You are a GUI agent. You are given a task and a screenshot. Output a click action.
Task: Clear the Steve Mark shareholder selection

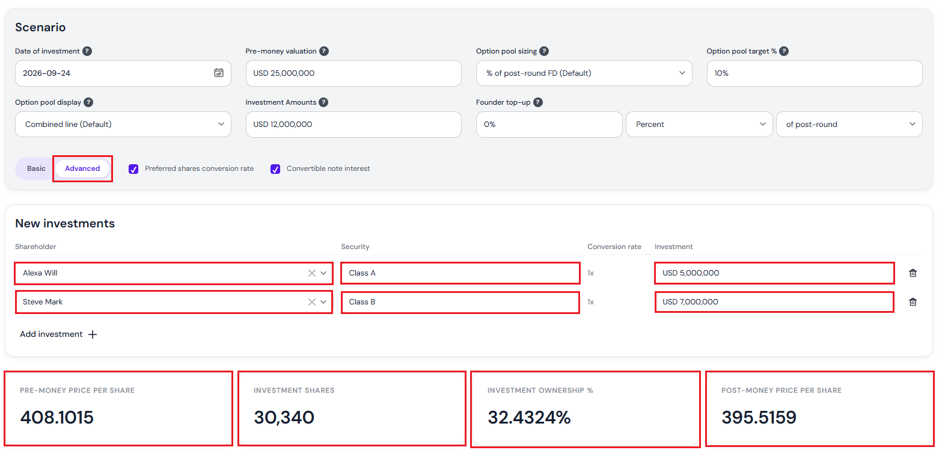click(311, 302)
